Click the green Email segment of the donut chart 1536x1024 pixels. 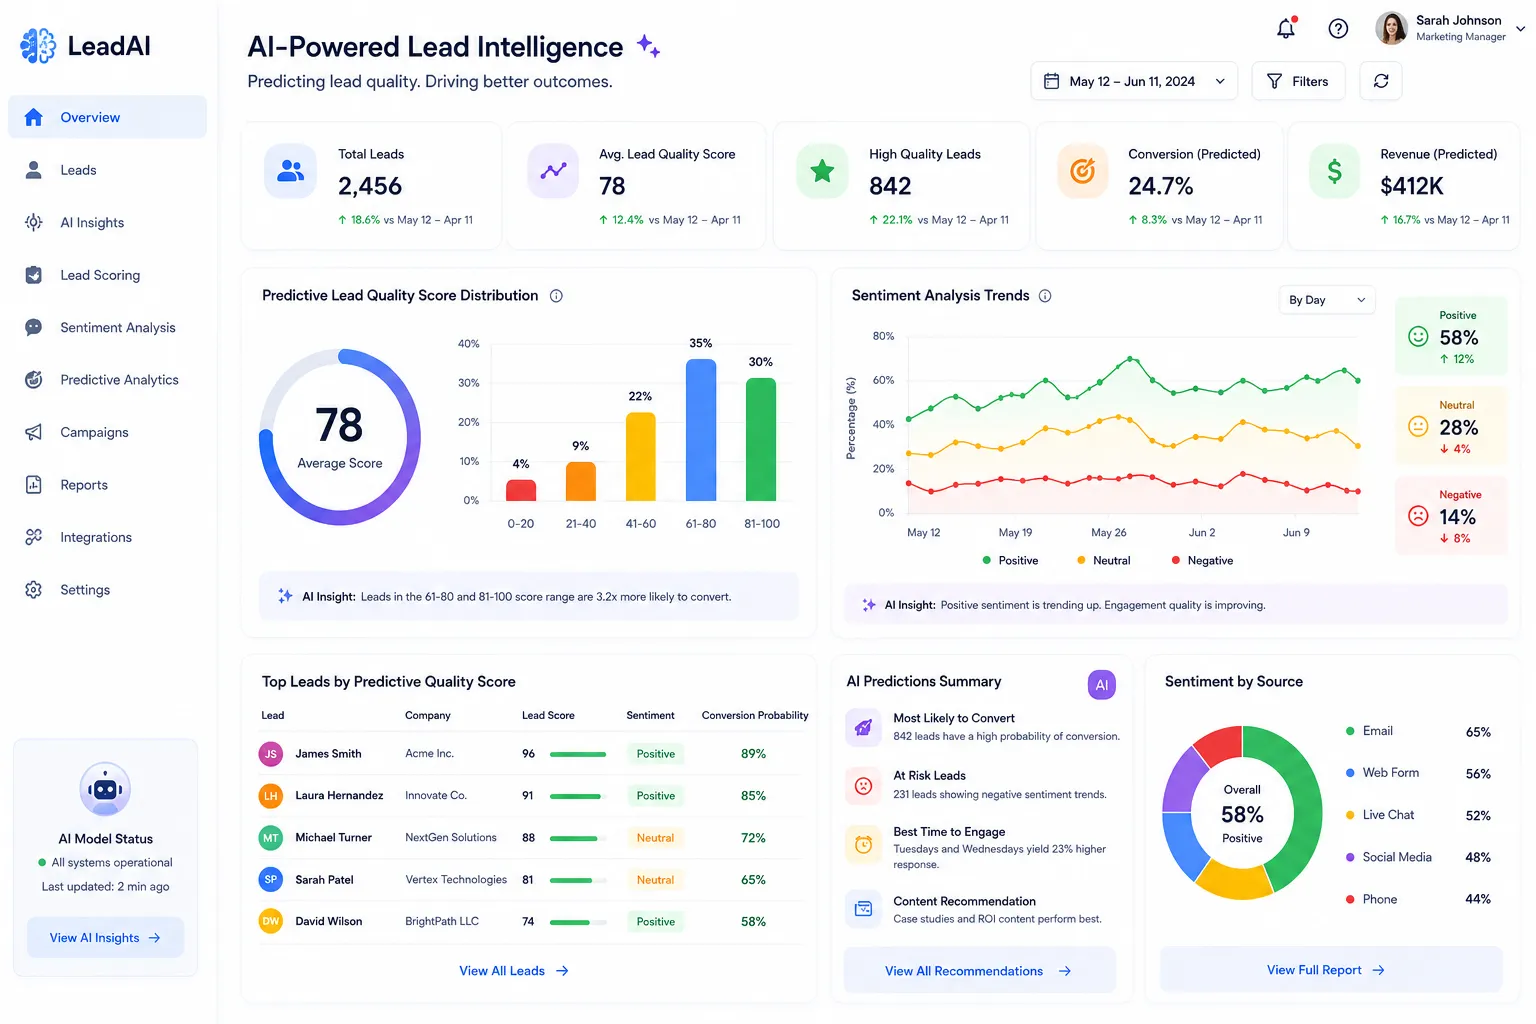1305,806
